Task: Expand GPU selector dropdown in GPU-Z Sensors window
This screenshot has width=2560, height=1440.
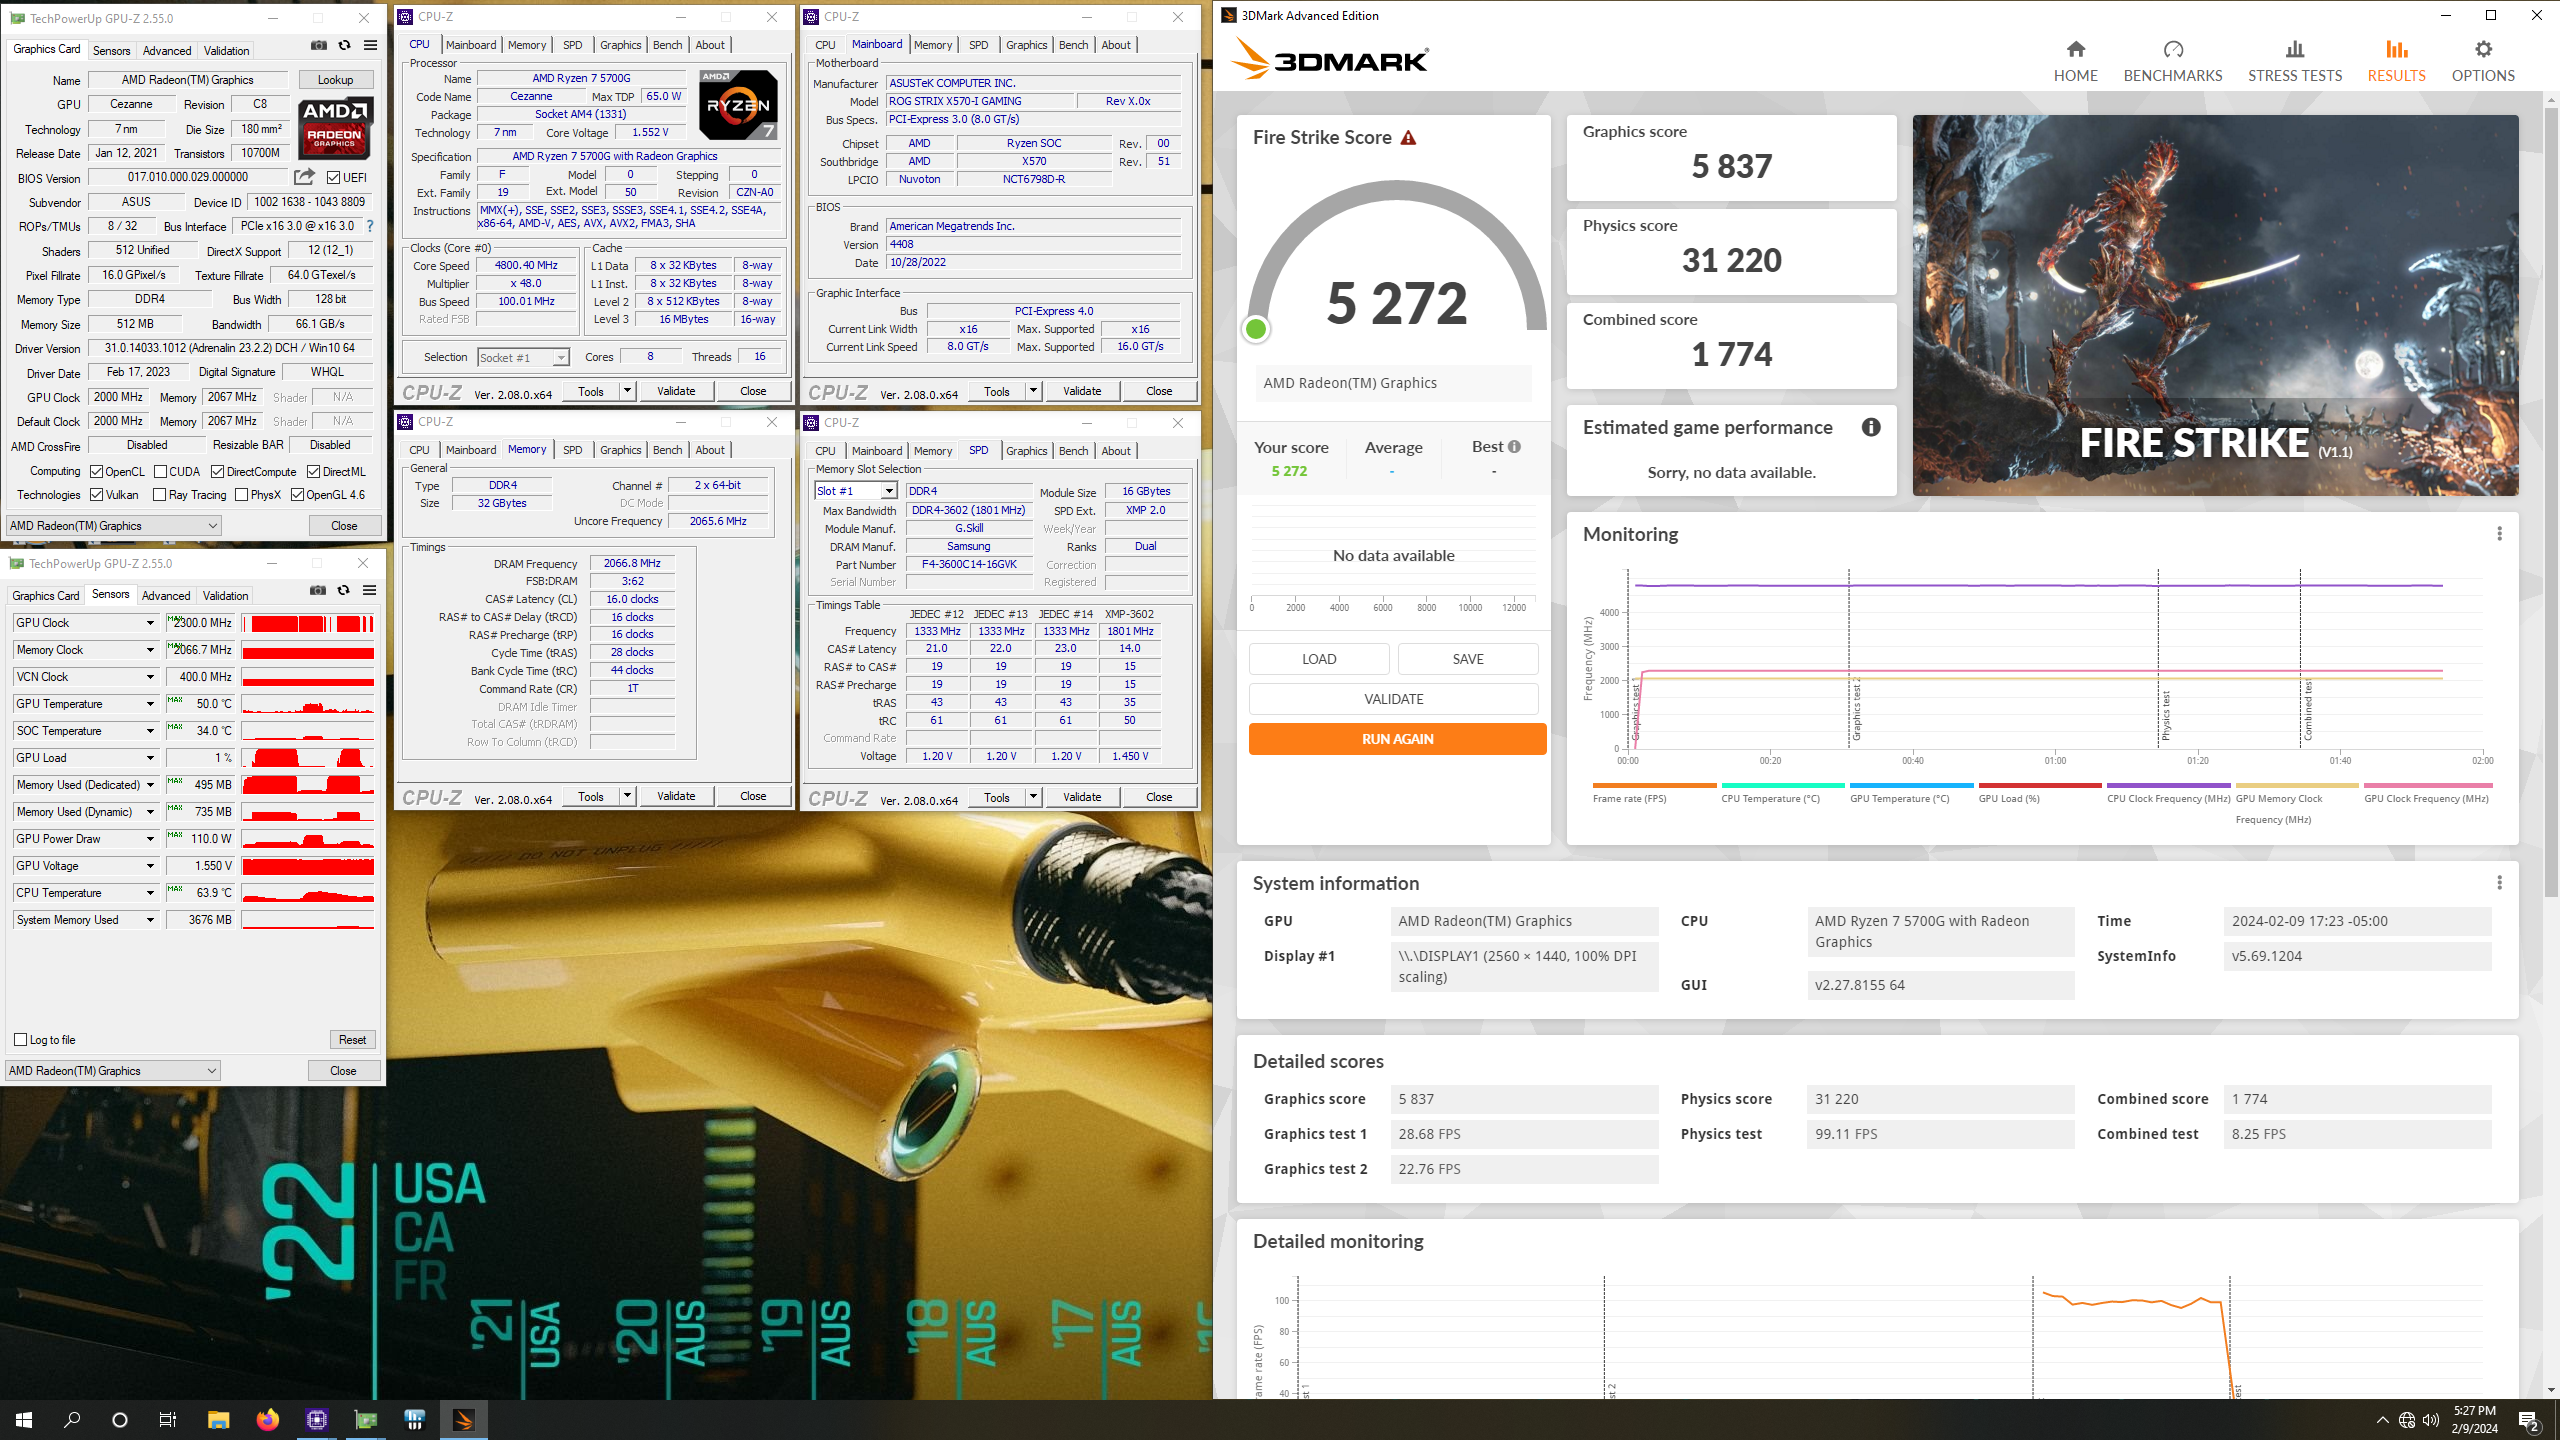Action: click(112, 1071)
